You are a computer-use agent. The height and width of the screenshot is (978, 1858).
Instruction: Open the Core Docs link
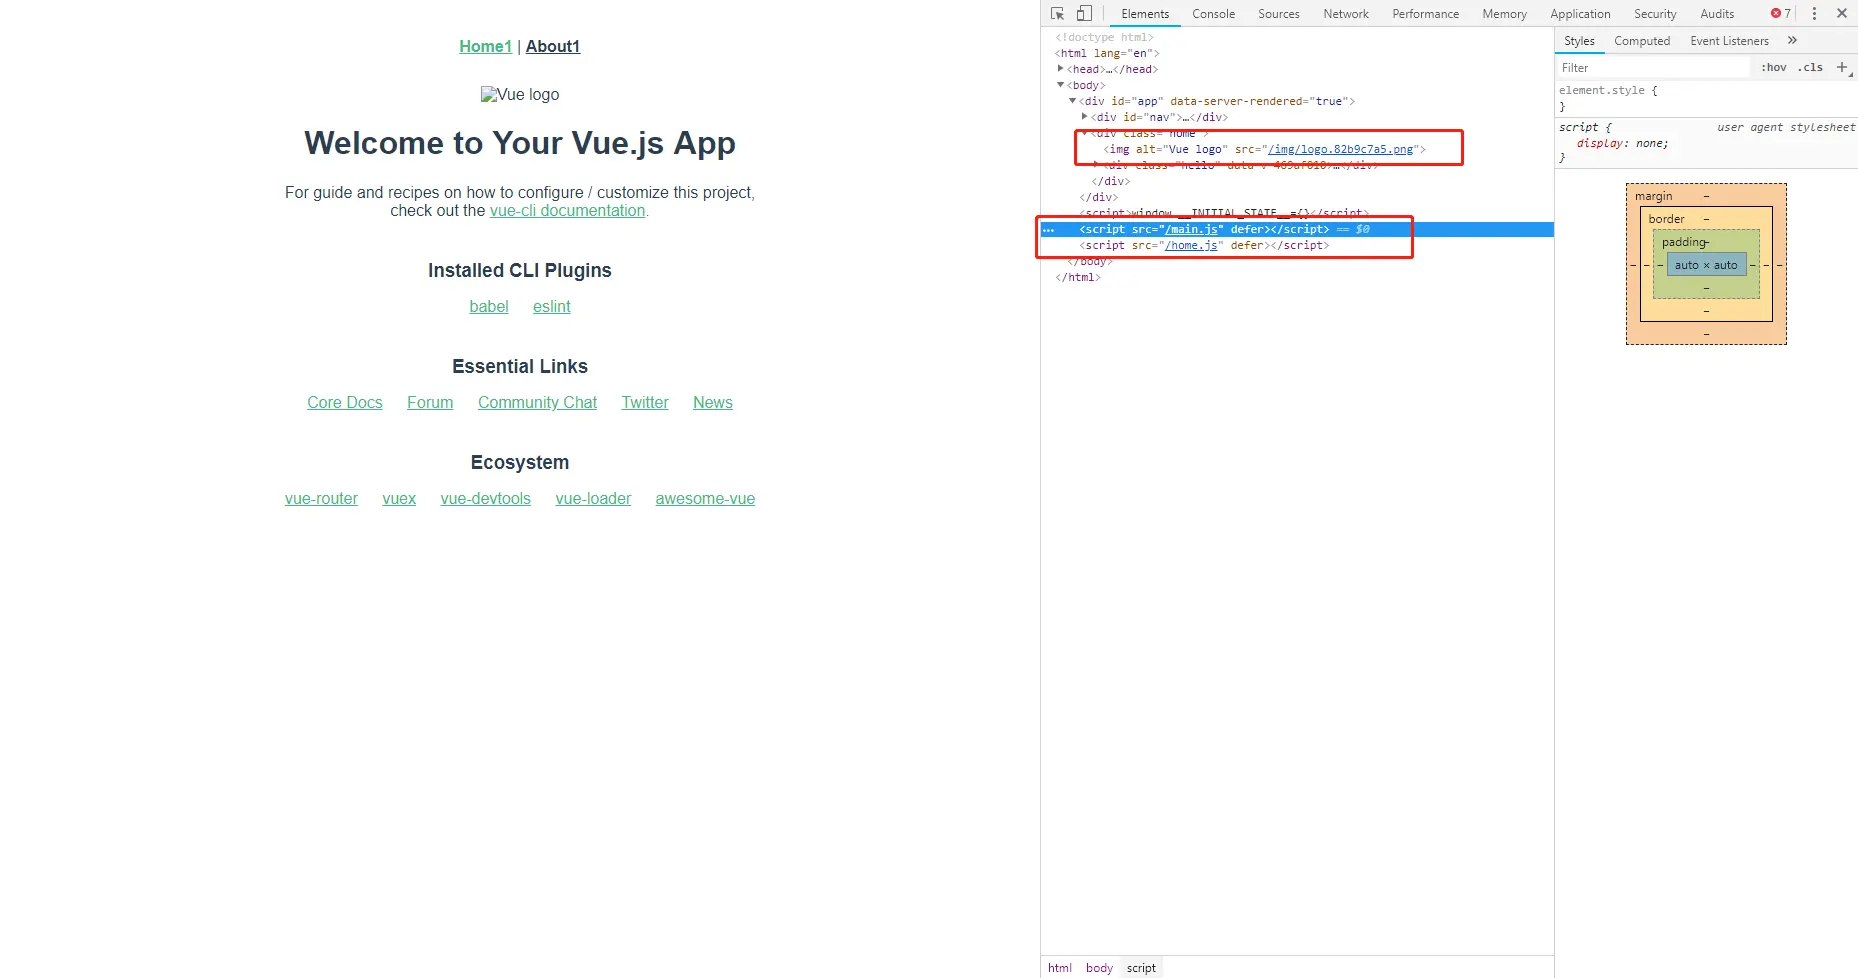click(x=345, y=402)
